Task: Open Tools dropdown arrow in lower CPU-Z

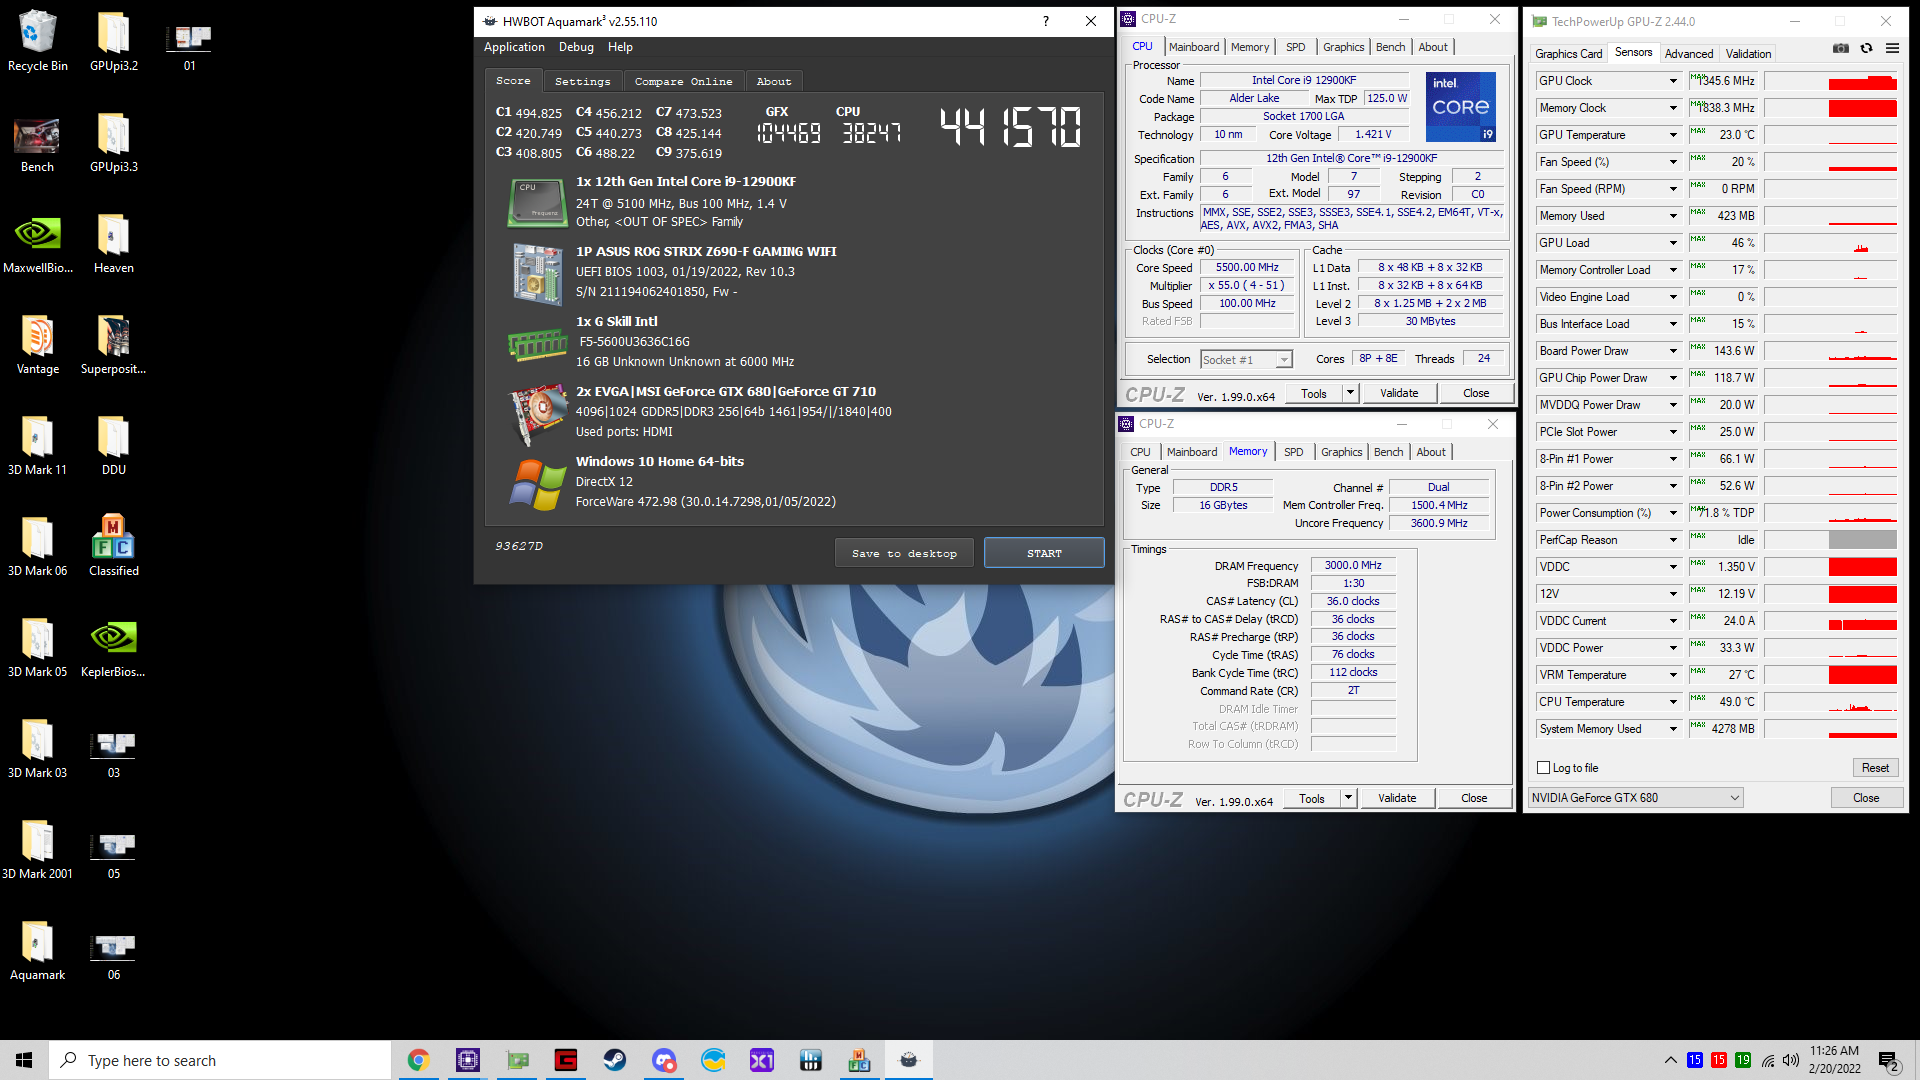Action: pyautogui.click(x=1348, y=798)
